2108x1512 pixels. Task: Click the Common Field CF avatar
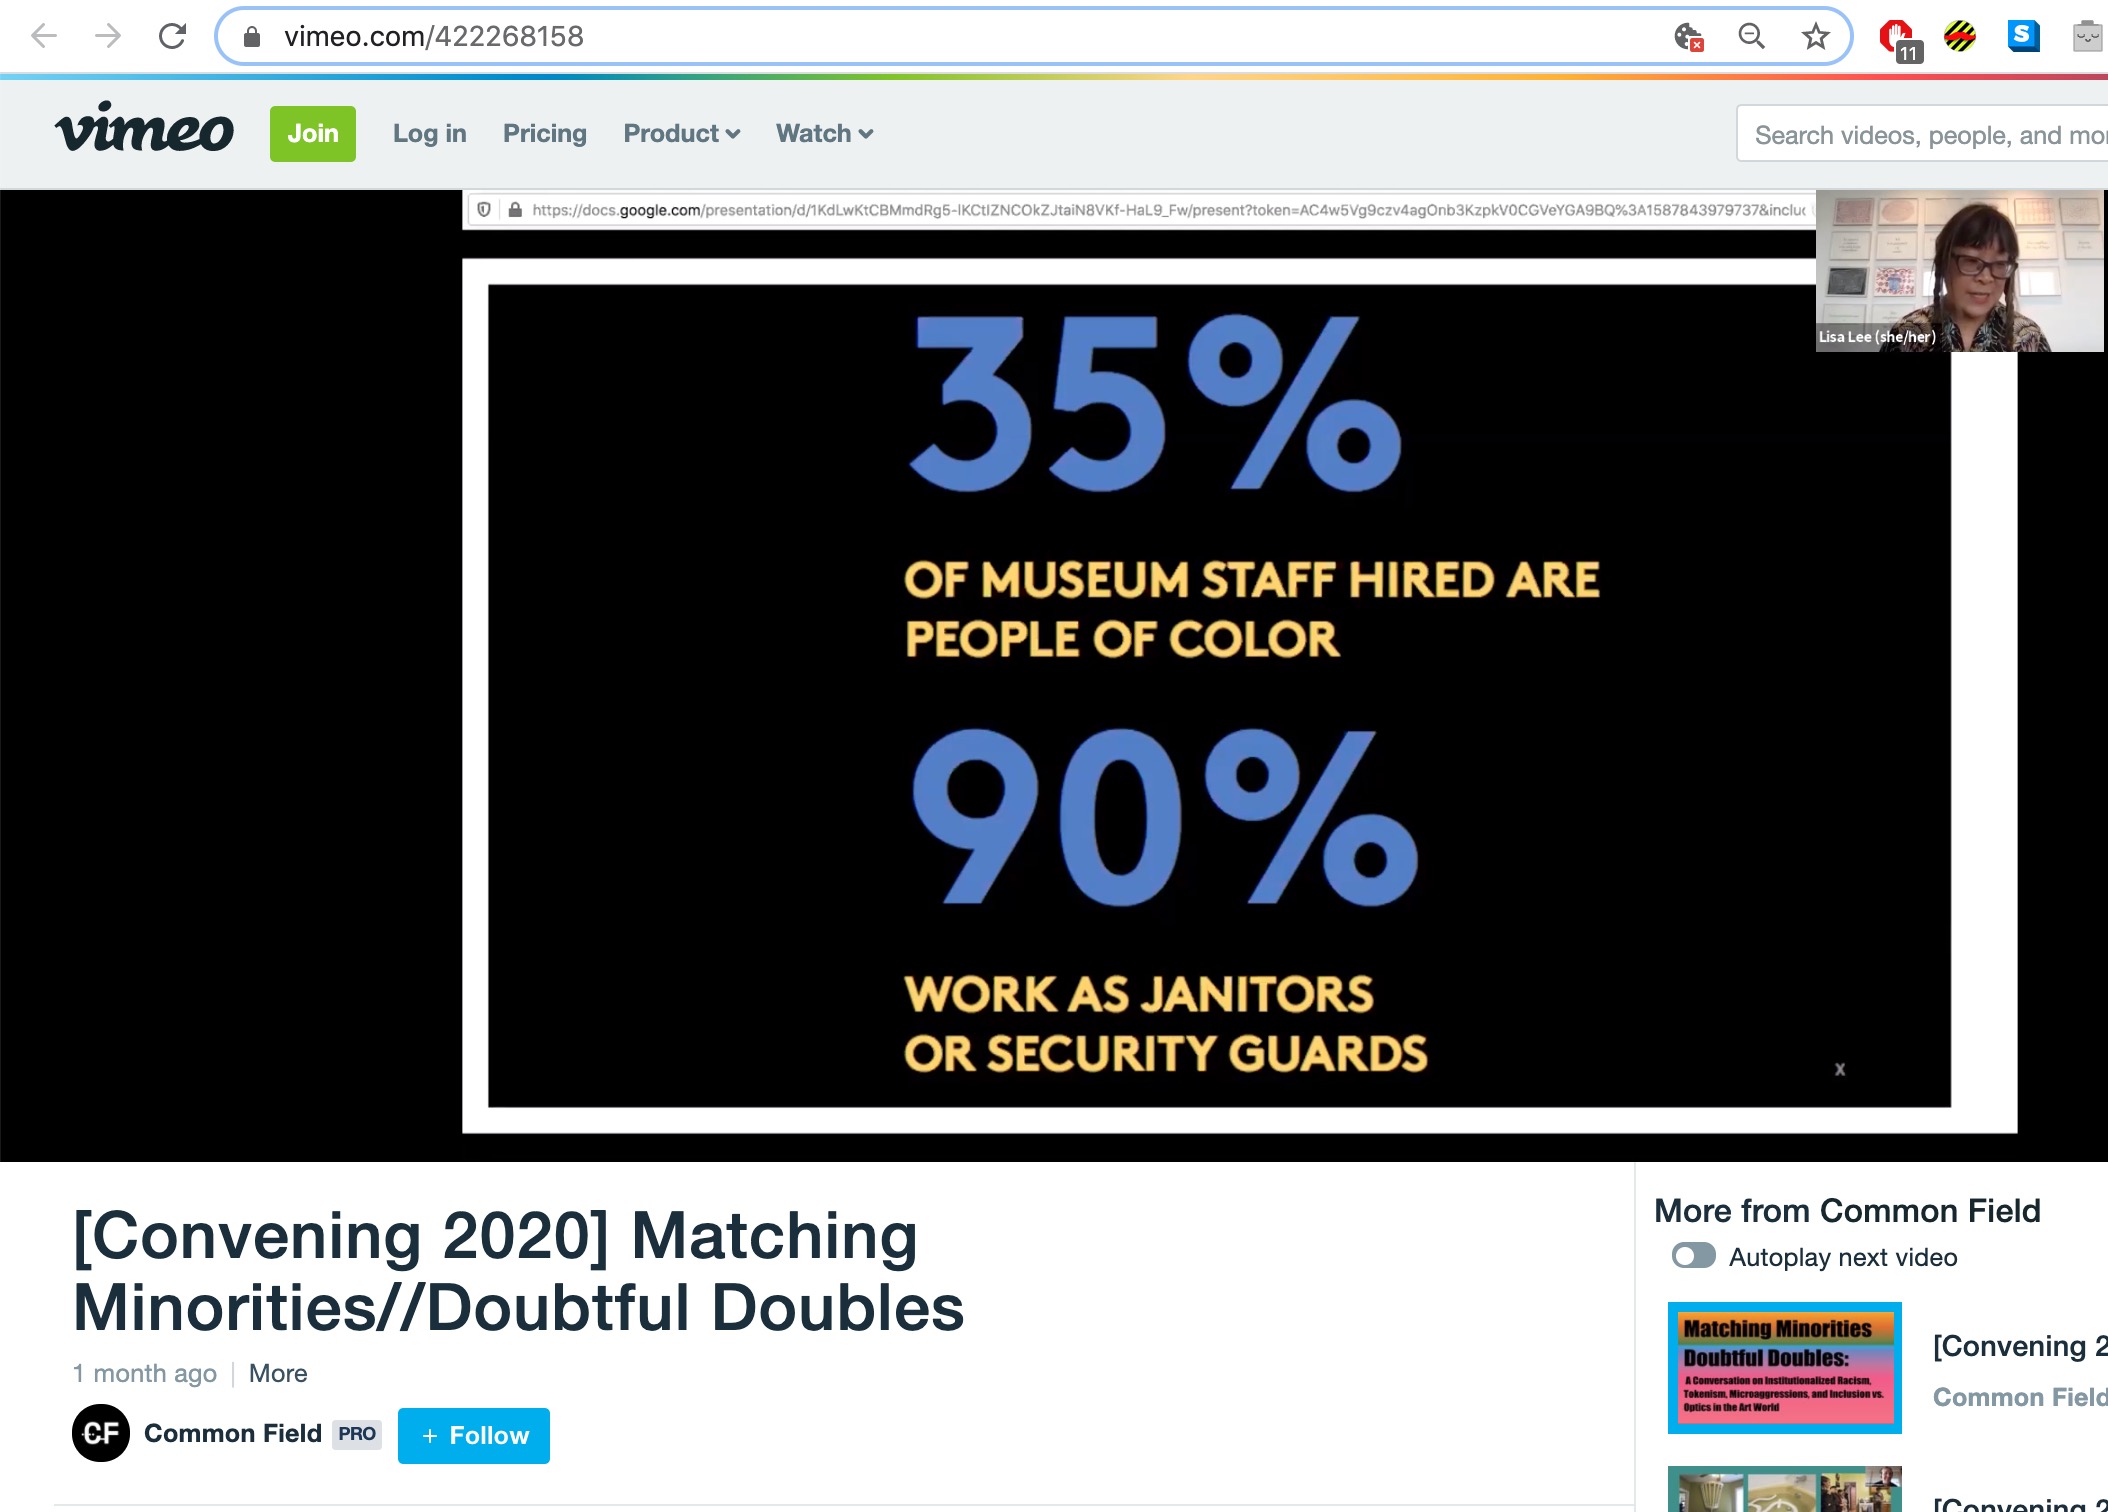pyautogui.click(x=101, y=1433)
